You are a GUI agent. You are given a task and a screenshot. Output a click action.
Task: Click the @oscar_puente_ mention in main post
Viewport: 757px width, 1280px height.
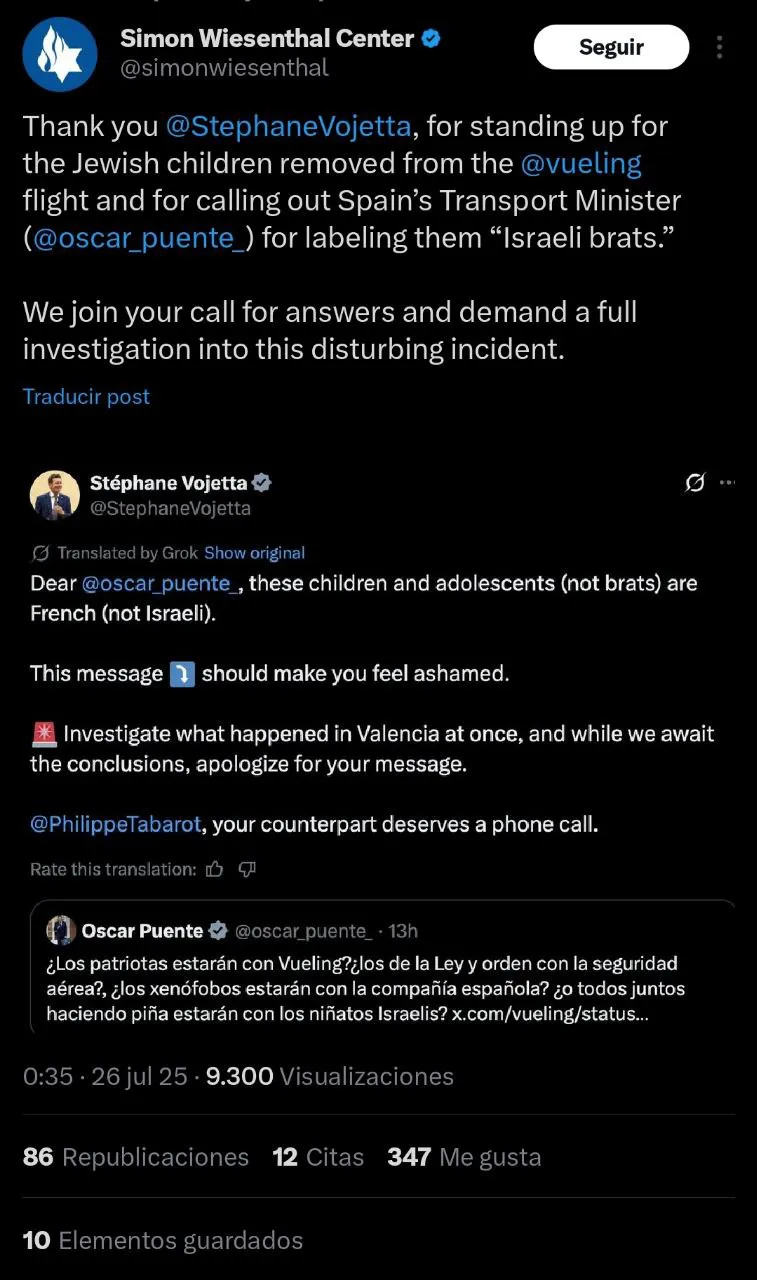tap(139, 238)
